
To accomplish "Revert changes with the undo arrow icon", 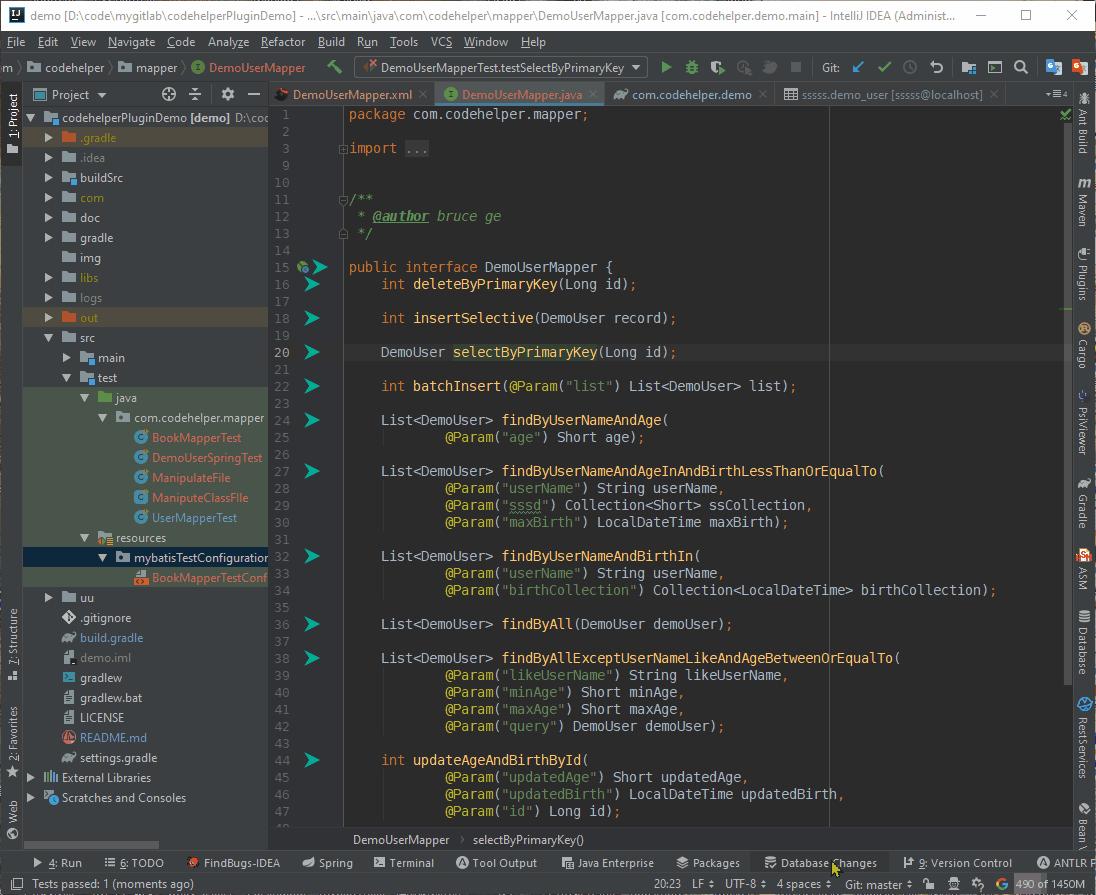I will coord(936,67).
